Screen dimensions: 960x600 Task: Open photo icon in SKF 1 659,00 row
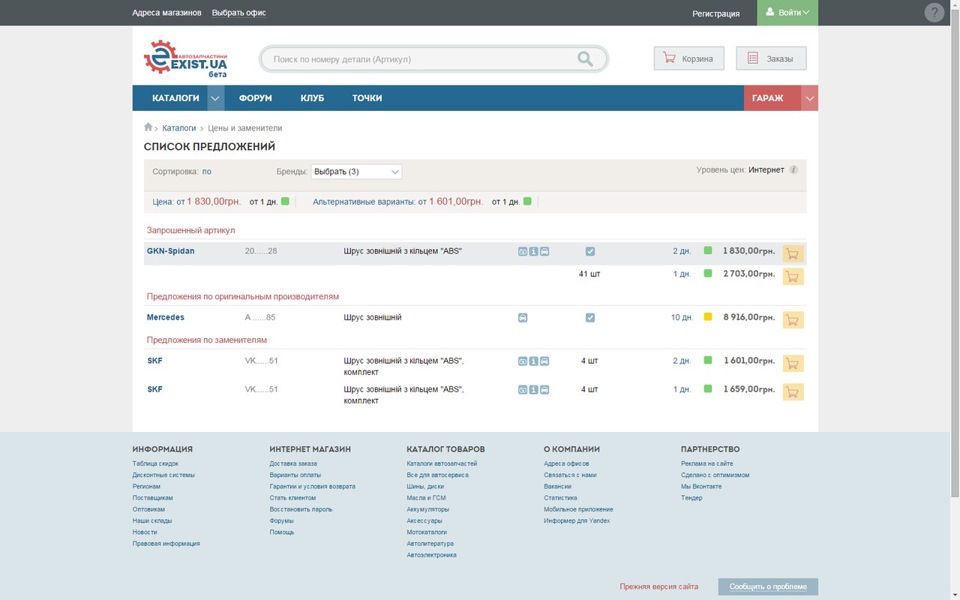click(523, 390)
